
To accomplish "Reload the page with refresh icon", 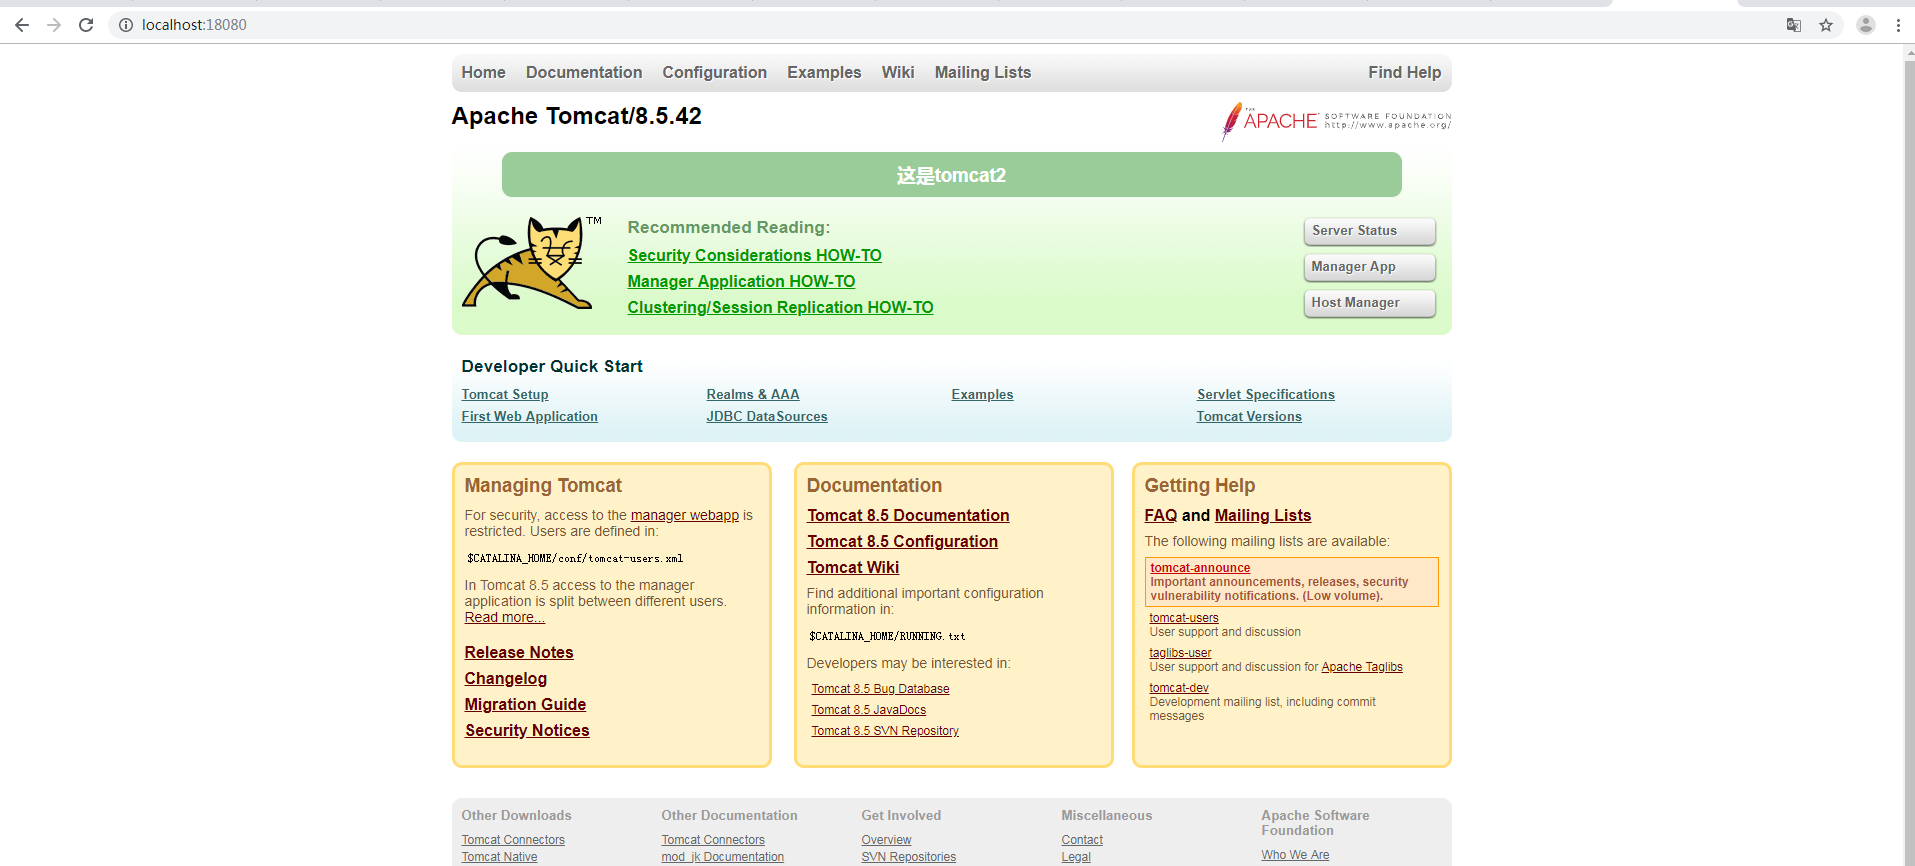I will 86,25.
